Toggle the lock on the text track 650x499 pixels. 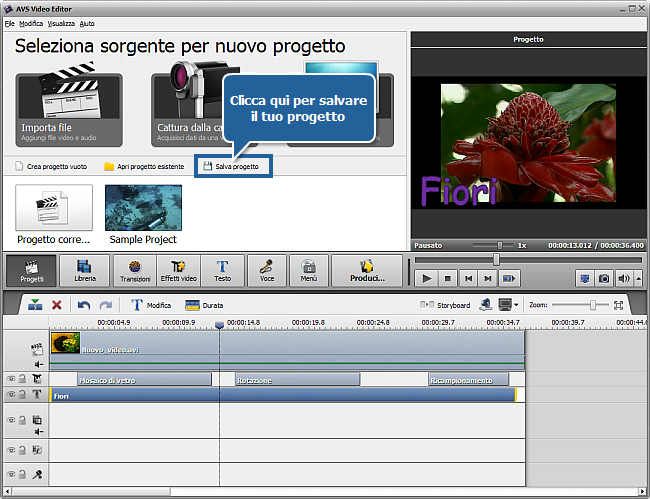[23, 395]
